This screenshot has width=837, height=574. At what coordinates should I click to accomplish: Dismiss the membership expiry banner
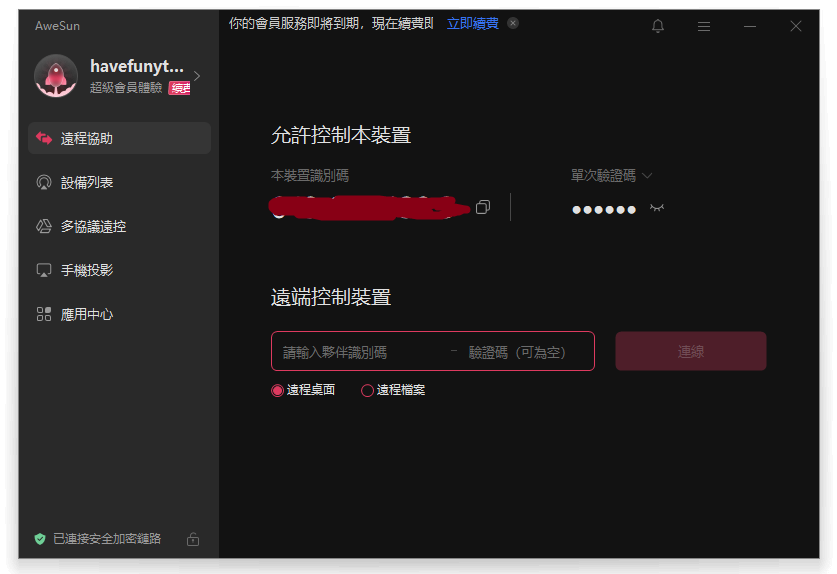coord(513,23)
